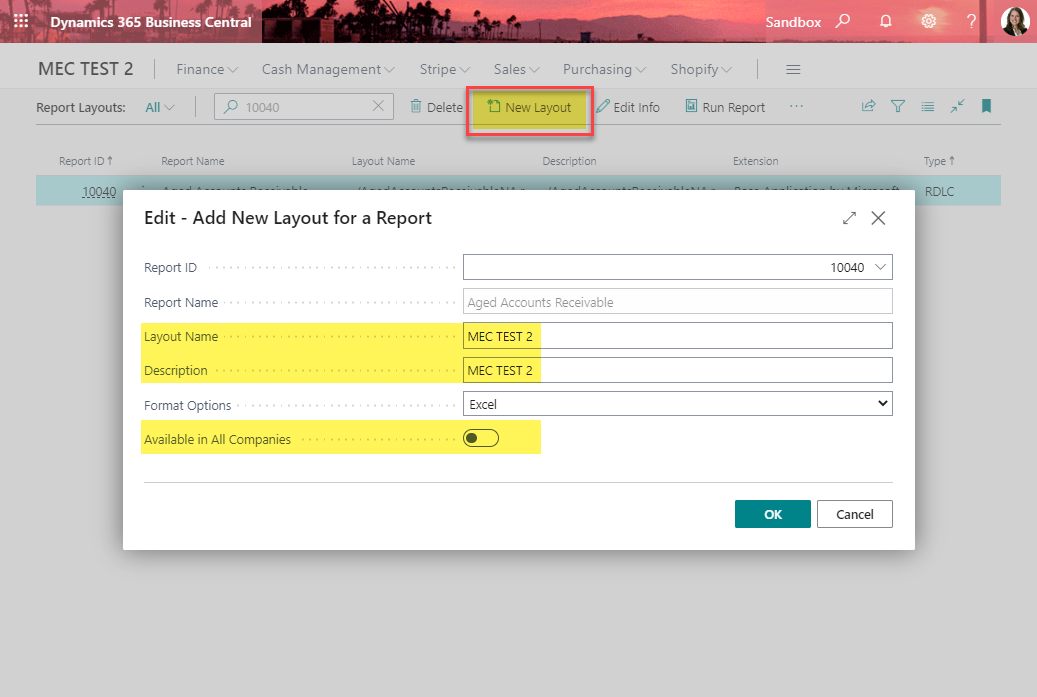Sort by Extension column header
Viewport: 1037px width, 697px height.
755,161
